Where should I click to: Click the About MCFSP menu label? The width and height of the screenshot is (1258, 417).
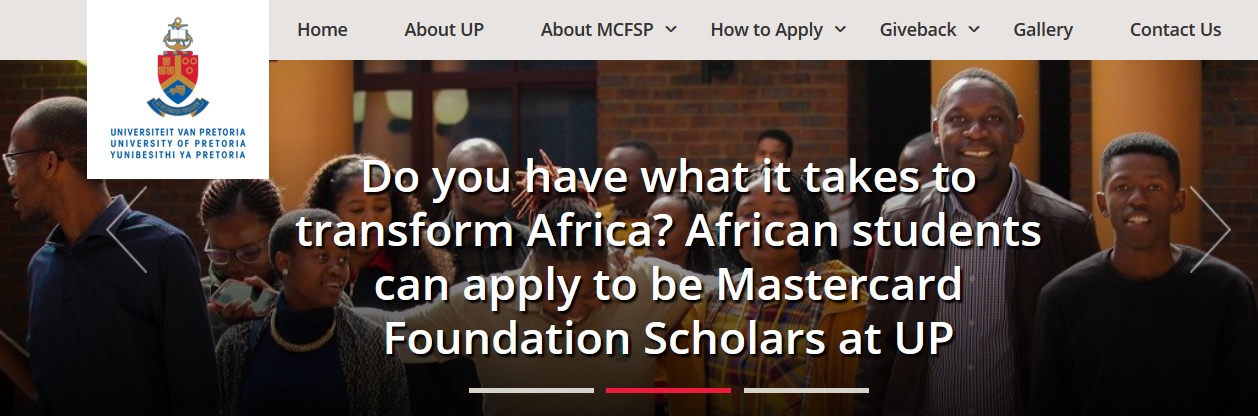pyautogui.click(x=597, y=30)
